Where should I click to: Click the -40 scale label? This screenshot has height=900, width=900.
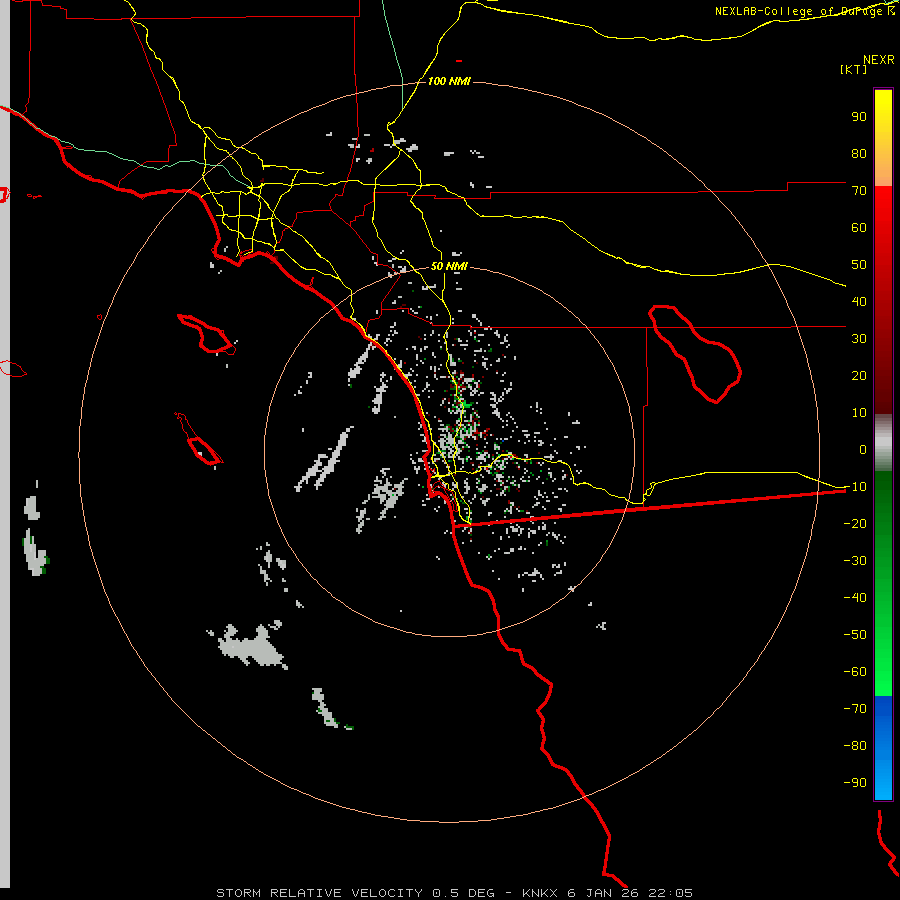[855, 598]
